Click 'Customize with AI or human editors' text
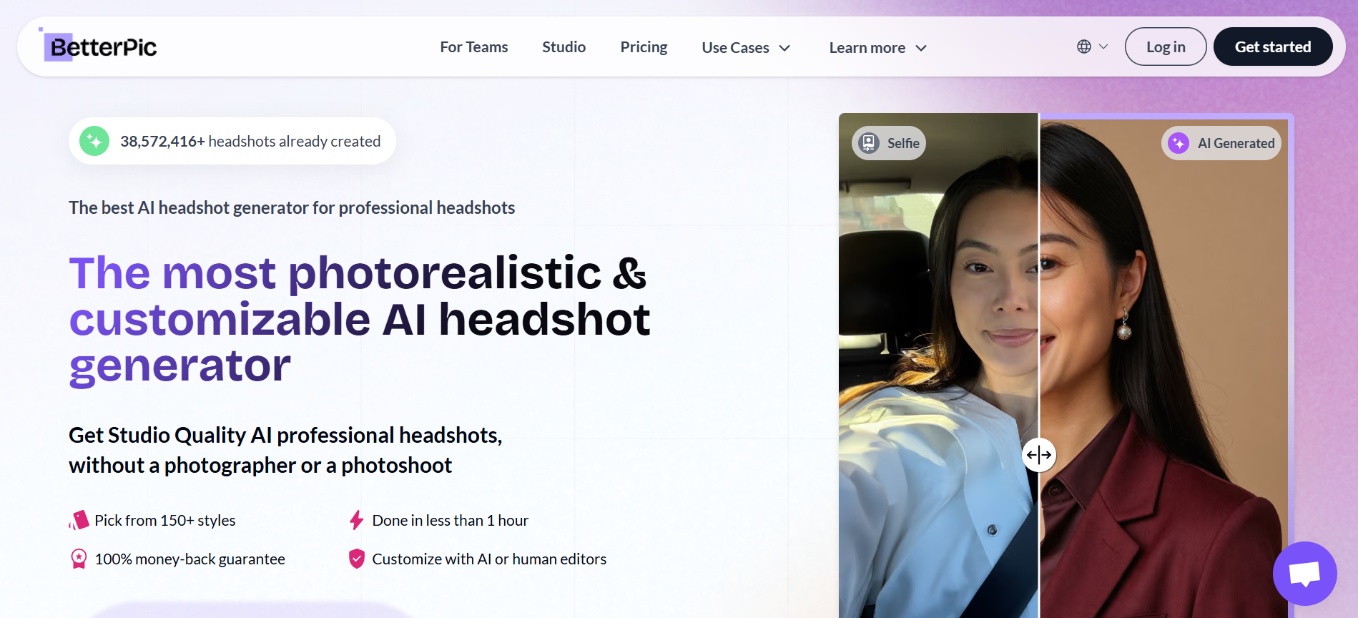The image size is (1358, 618). [489, 559]
